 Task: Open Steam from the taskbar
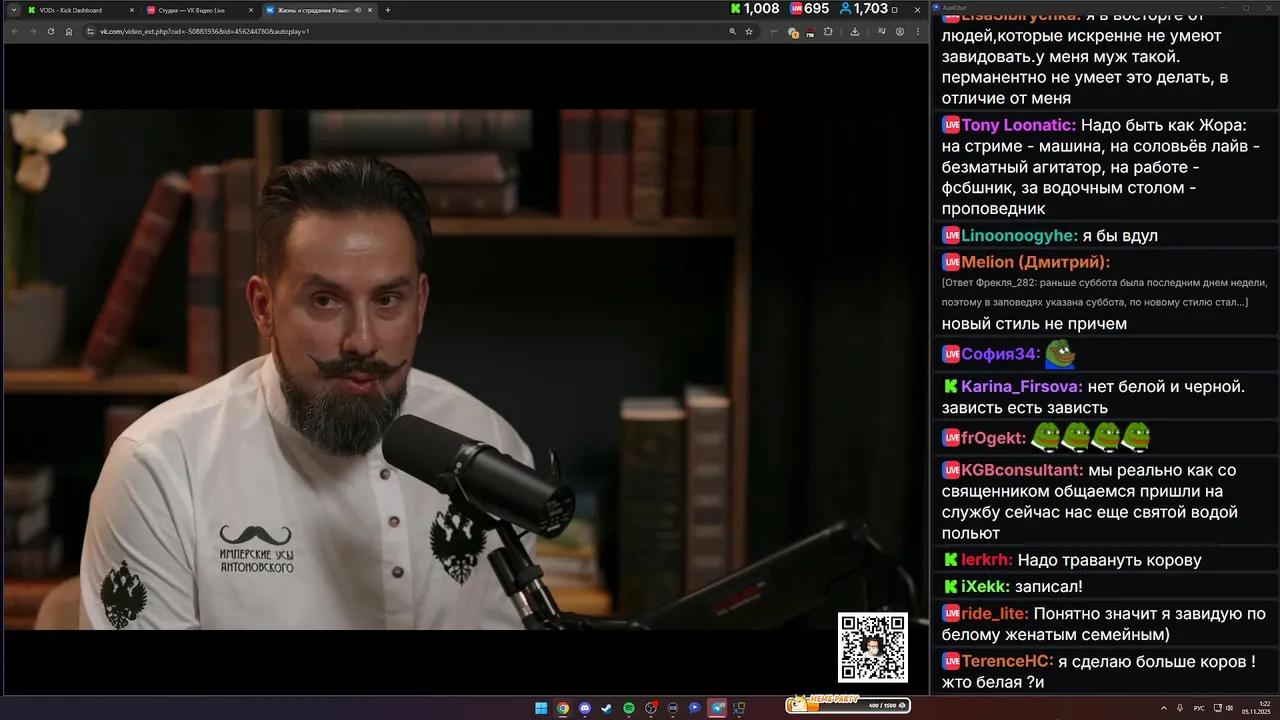(607, 708)
